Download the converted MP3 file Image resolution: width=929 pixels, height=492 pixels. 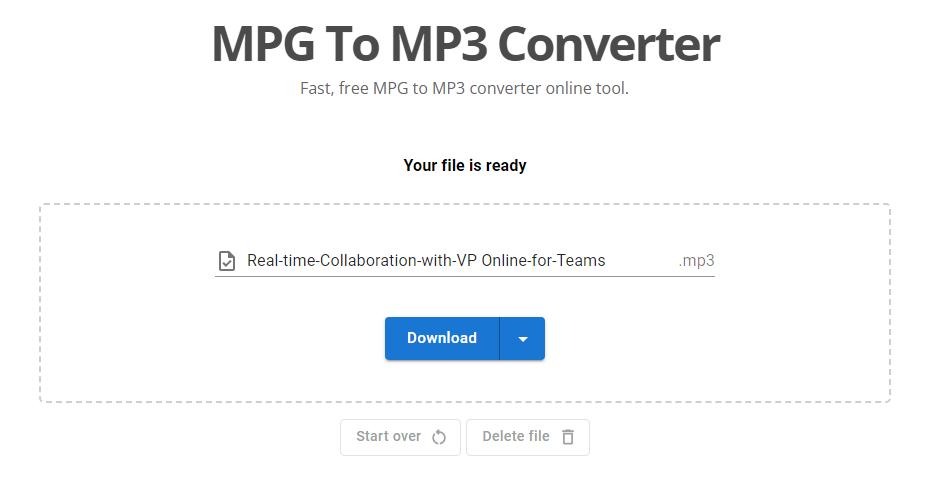pos(442,338)
